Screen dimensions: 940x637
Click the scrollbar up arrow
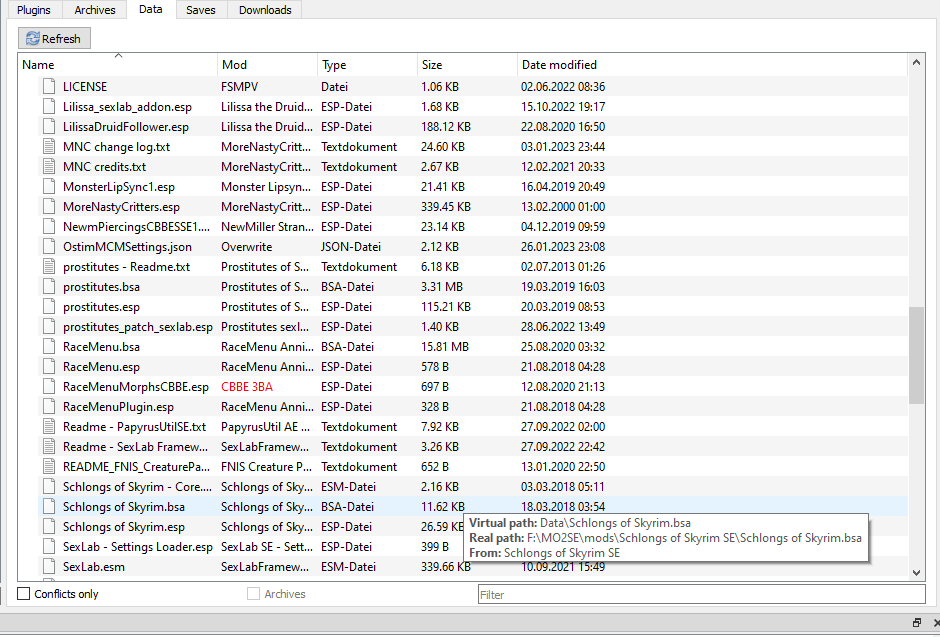click(916, 62)
